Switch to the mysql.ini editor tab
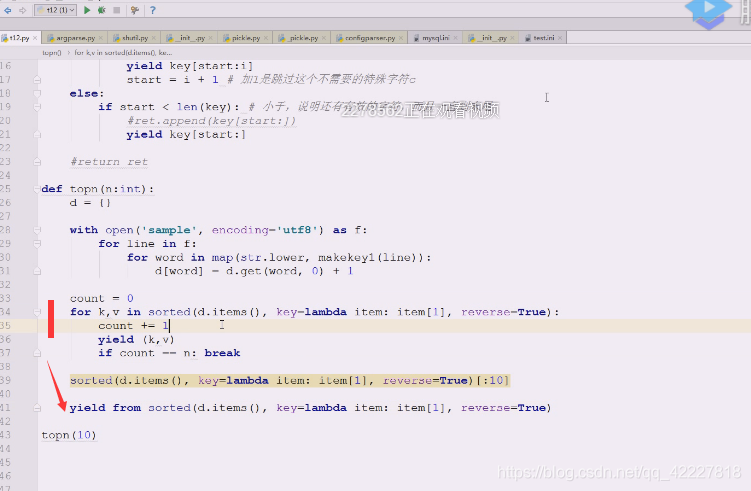This screenshot has width=751, height=491. pos(435,37)
